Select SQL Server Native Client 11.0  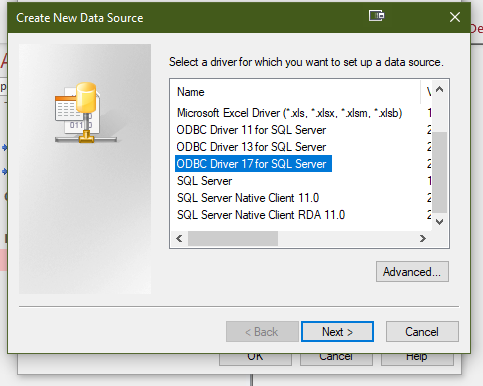tap(248, 198)
